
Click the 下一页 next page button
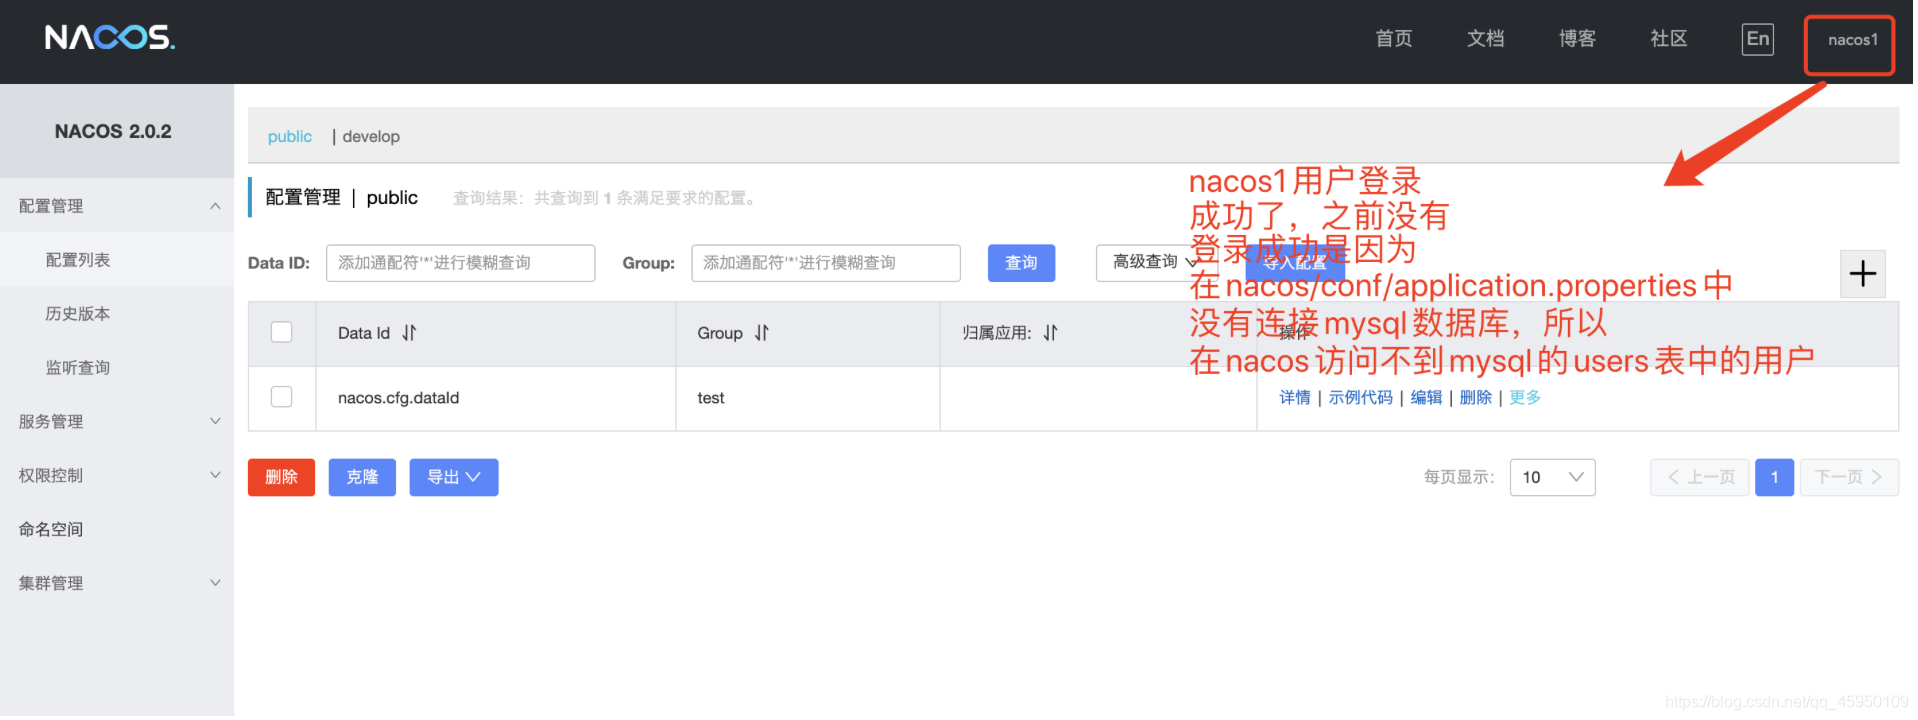1848,477
